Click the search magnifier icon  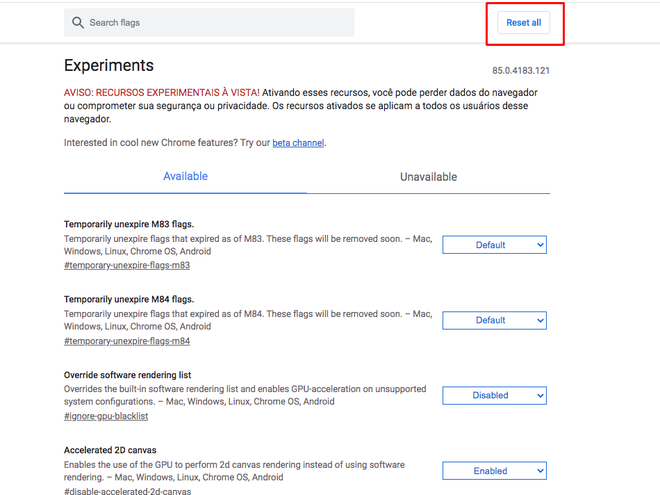point(78,23)
